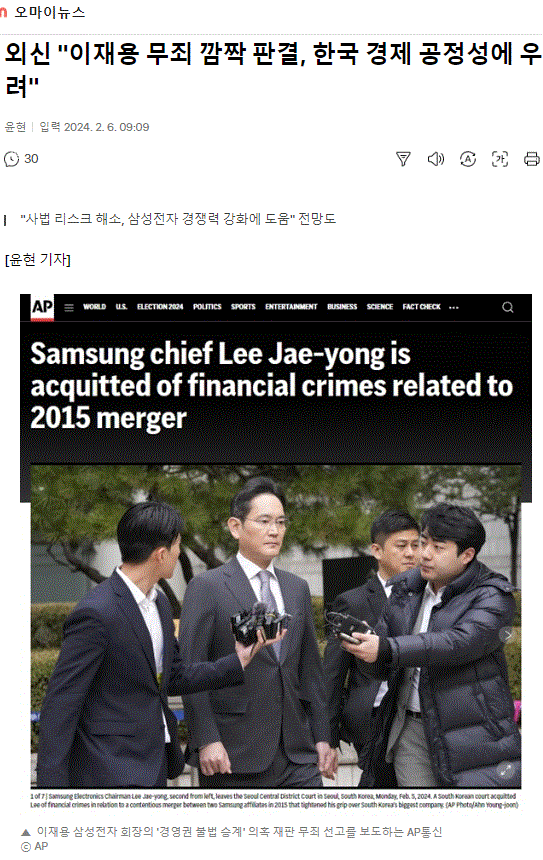
Task: Click the Samsung chief acquittal headline
Action: pyautogui.click(x=272, y=386)
